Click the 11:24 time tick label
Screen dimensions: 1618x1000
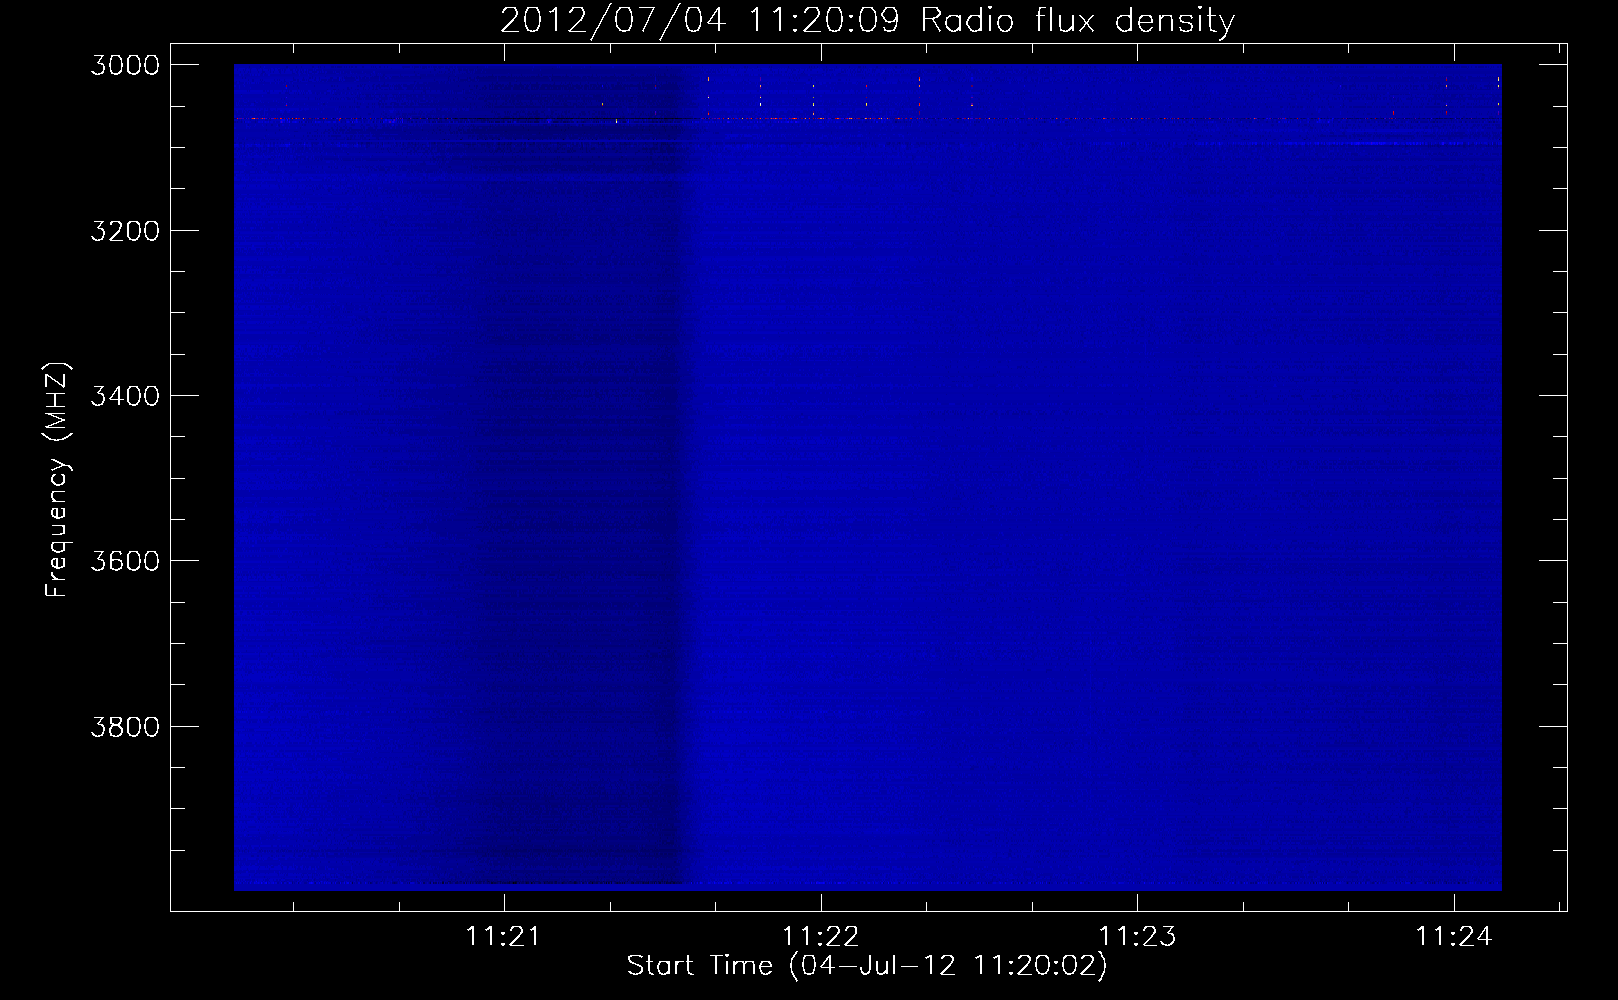[x=1453, y=936]
